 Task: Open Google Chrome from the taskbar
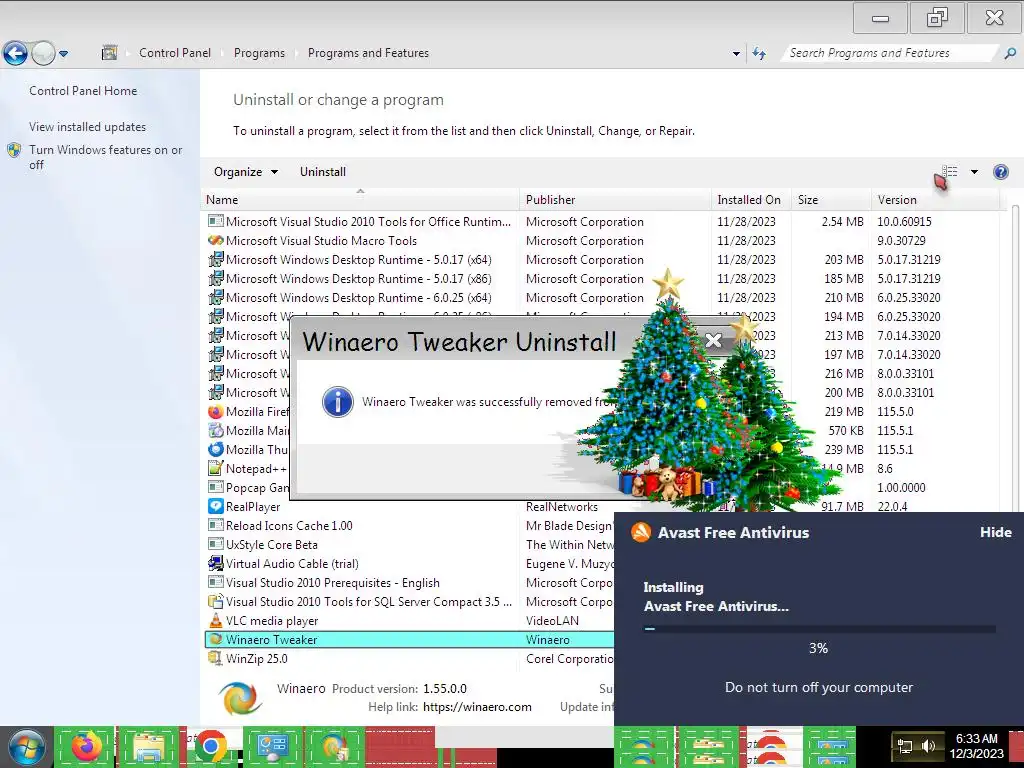tap(210, 746)
